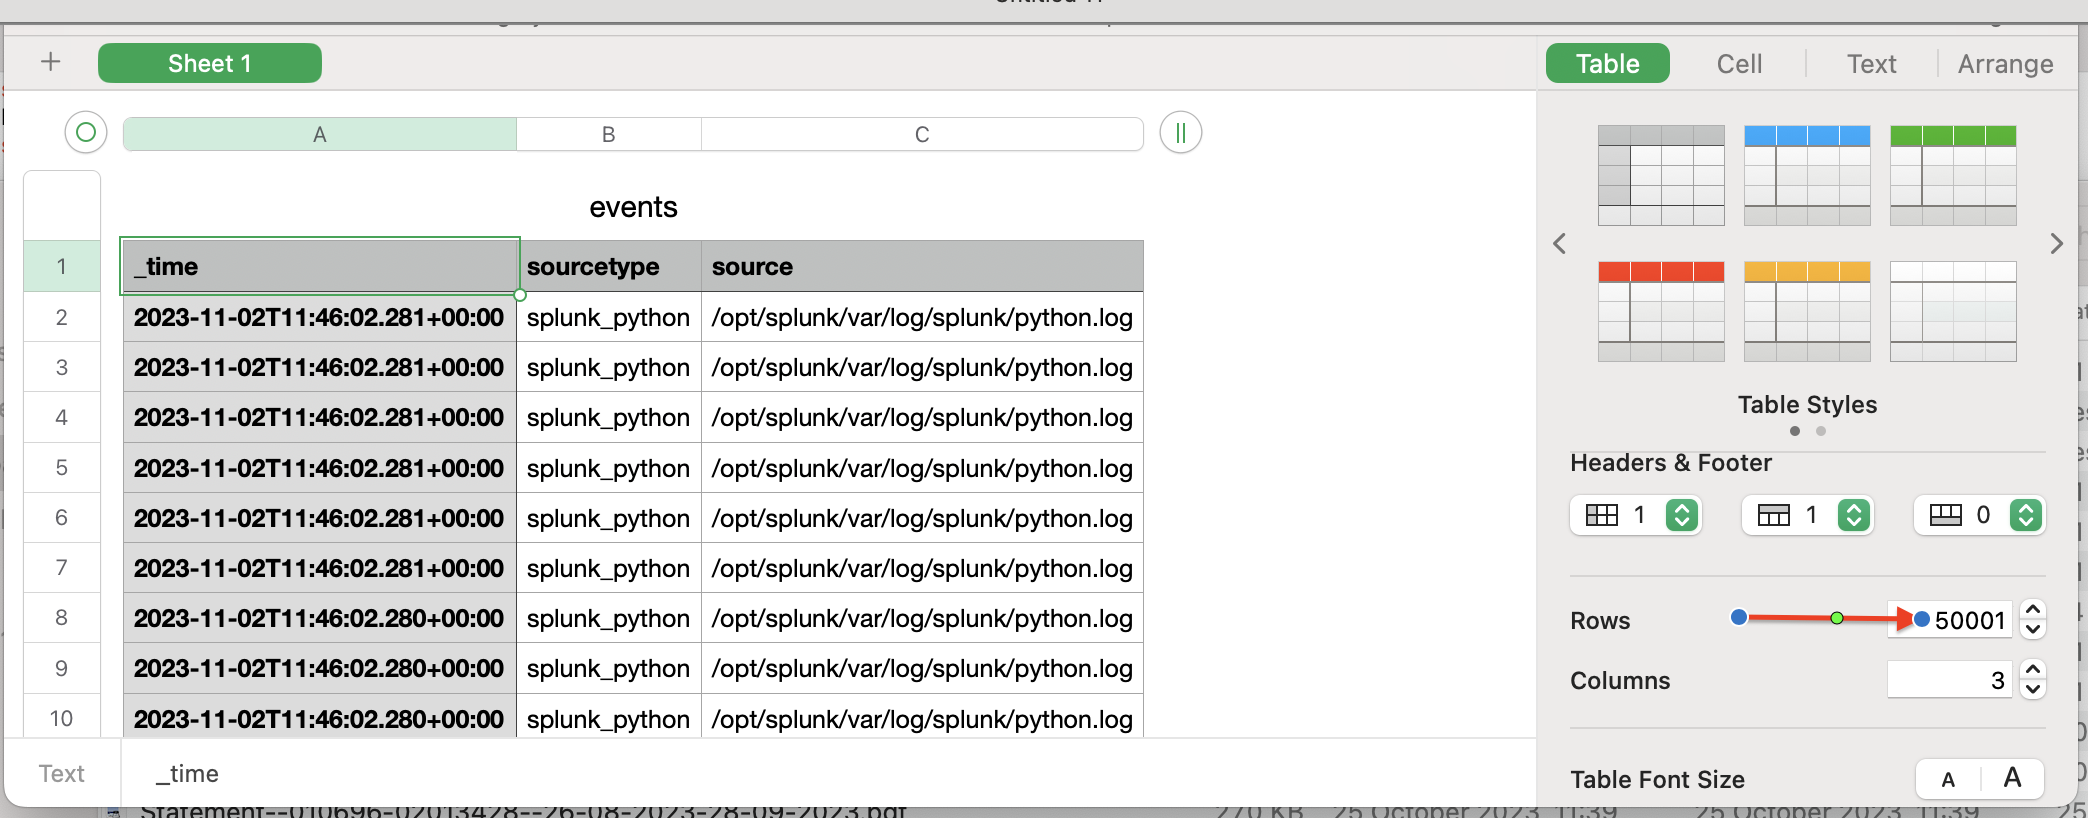This screenshot has height=818, width=2088.
Task: Increase table font size with large A
Action: (x=2012, y=778)
